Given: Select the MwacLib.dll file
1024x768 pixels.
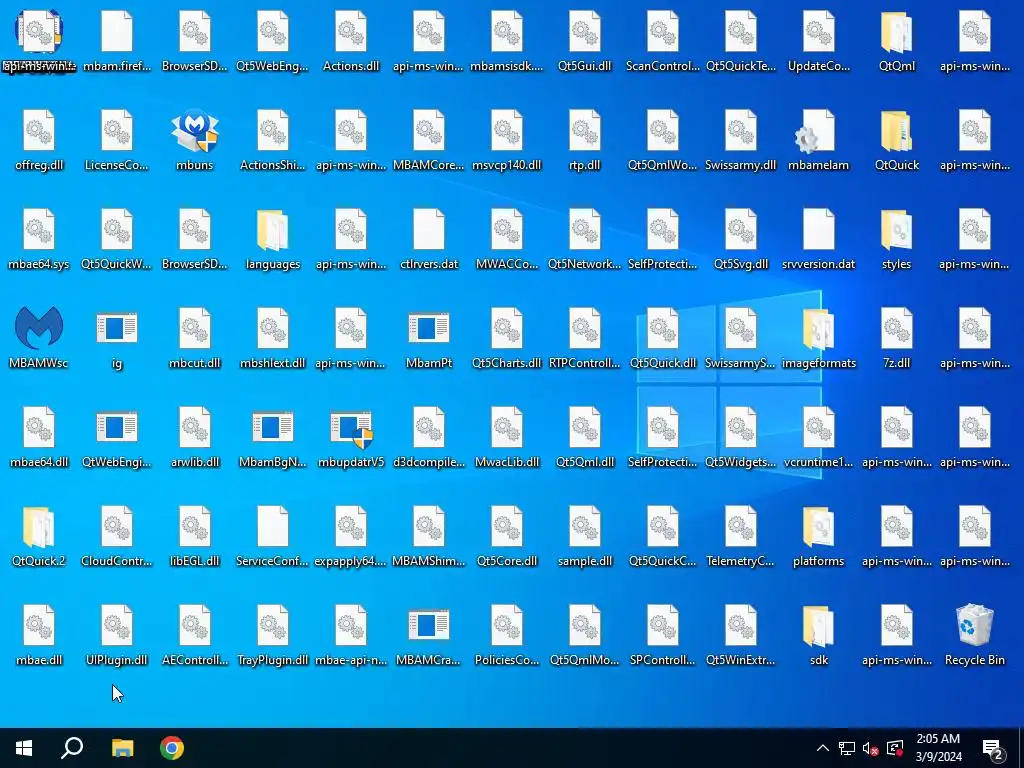Looking at the screenshot, I should 507,427.
